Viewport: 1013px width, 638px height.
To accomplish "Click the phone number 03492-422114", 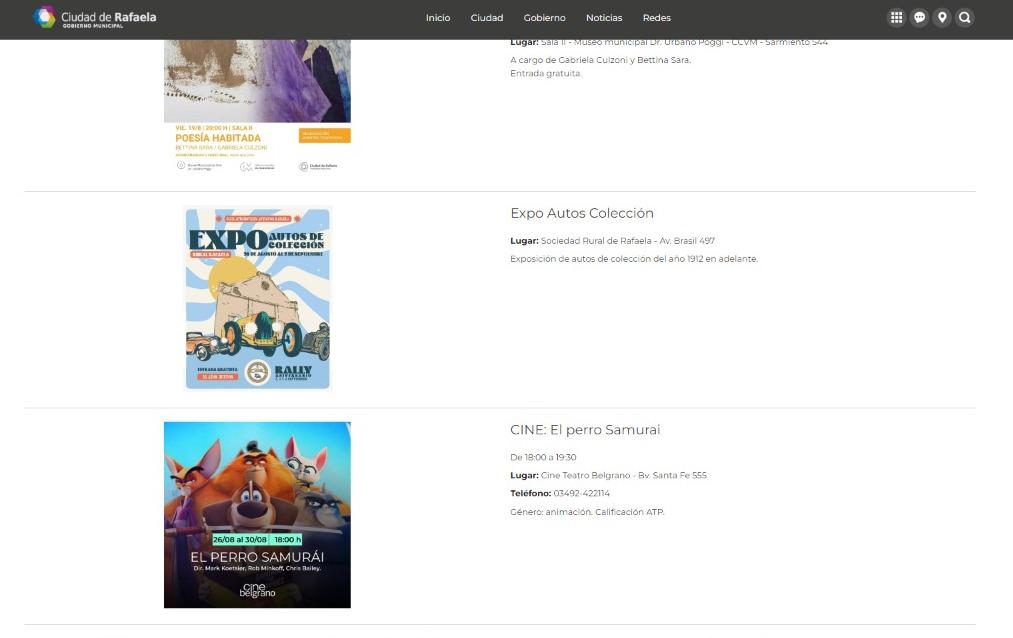I will click(x=581, y=493).
